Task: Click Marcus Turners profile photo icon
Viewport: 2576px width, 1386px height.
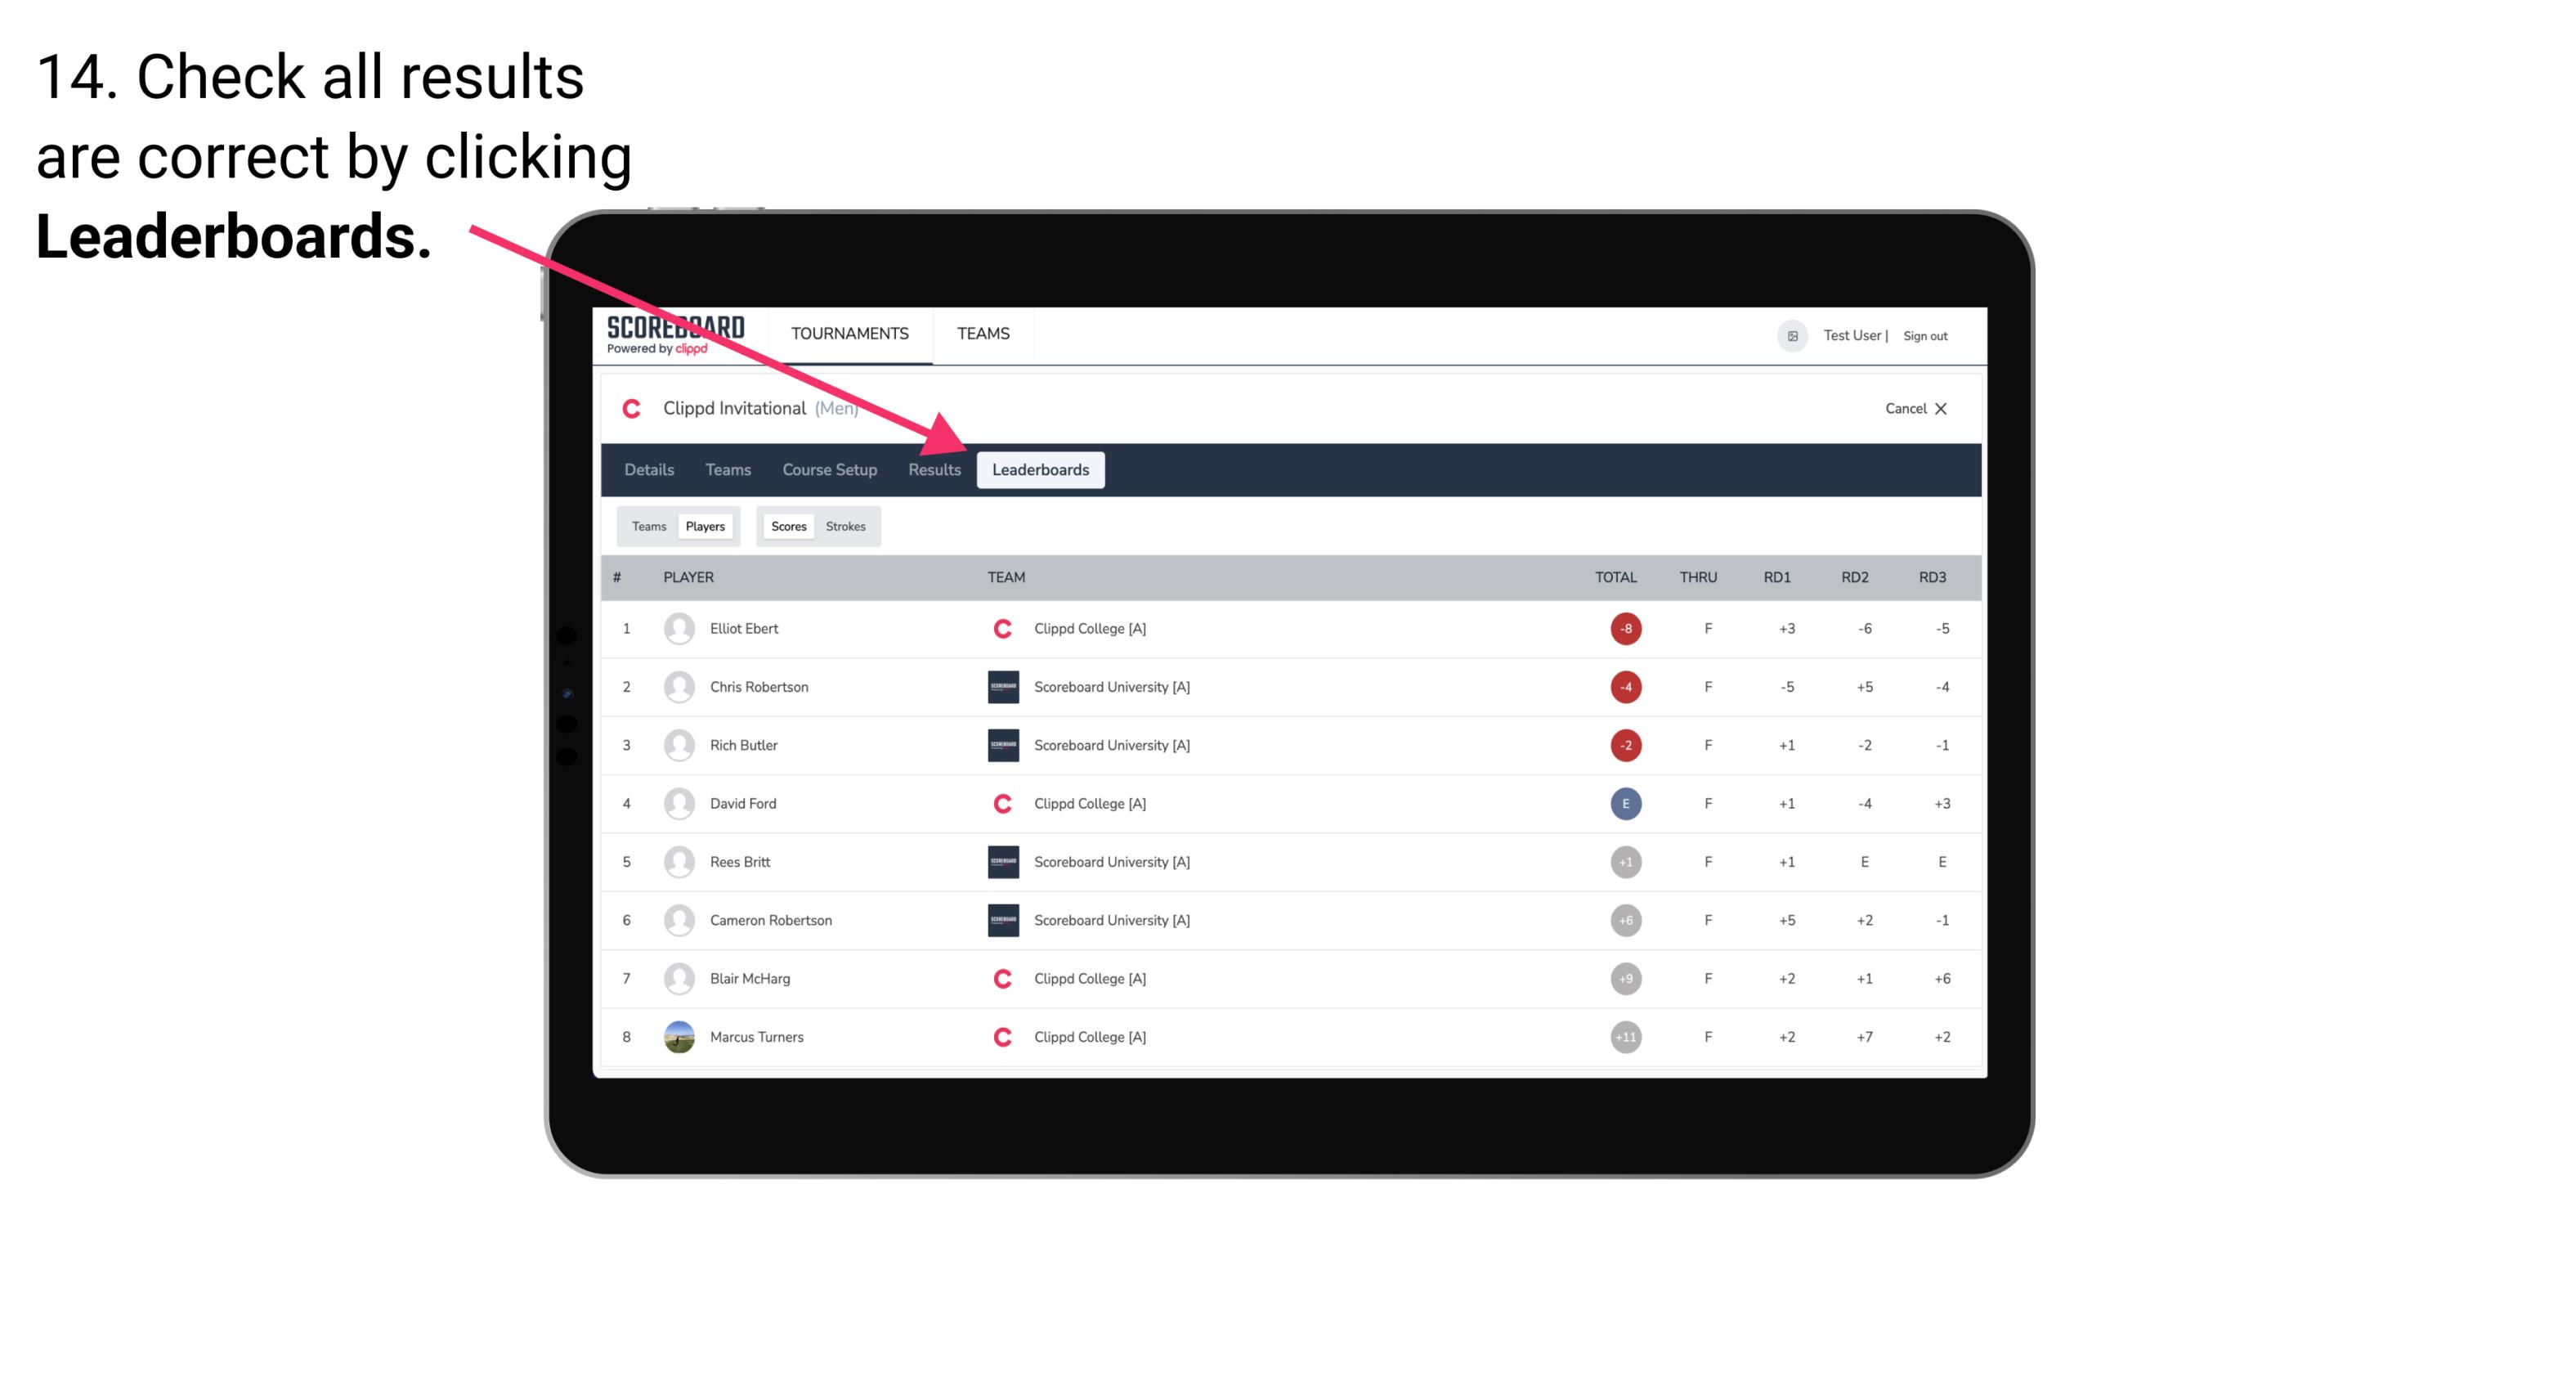Action: point(679,1036)
